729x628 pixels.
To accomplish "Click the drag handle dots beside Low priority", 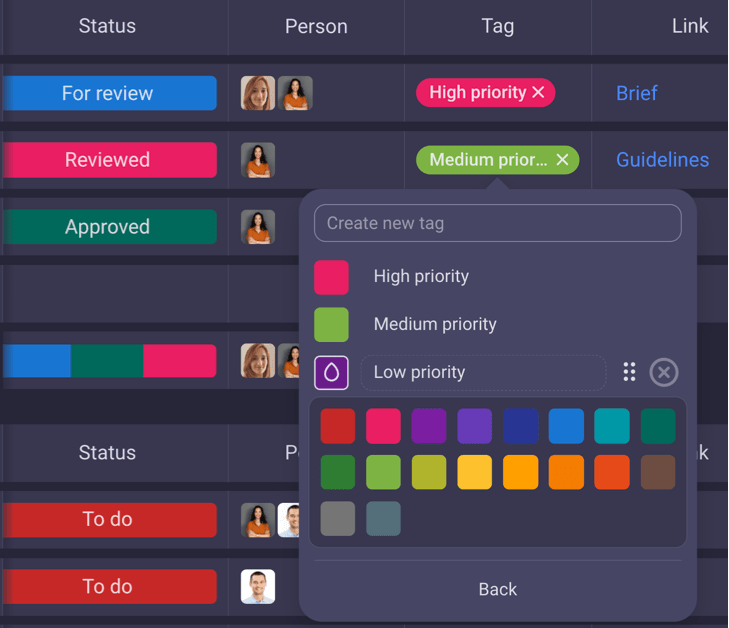I will coord(629,372).
